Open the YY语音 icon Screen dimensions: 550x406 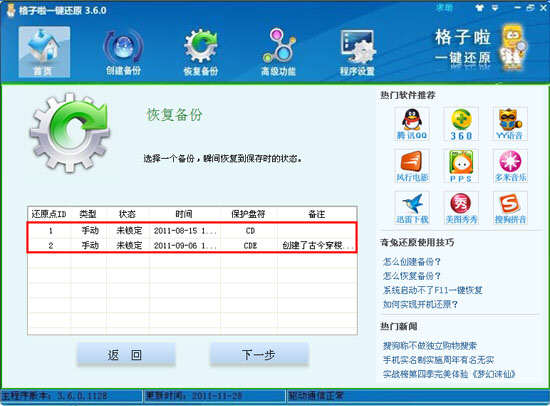(x=510, y=124)
